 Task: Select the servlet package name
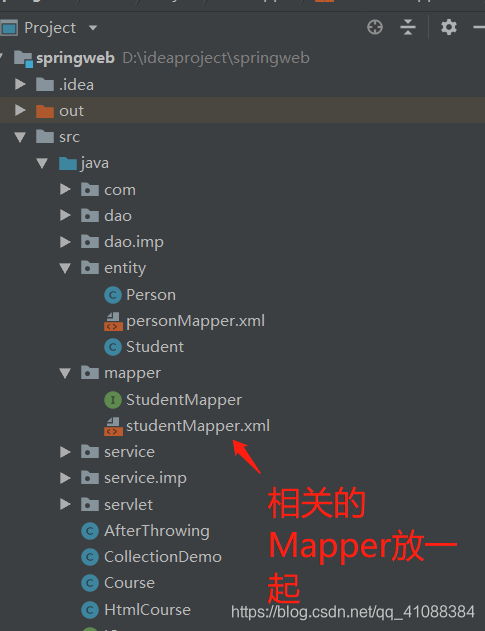coord(128,505)
